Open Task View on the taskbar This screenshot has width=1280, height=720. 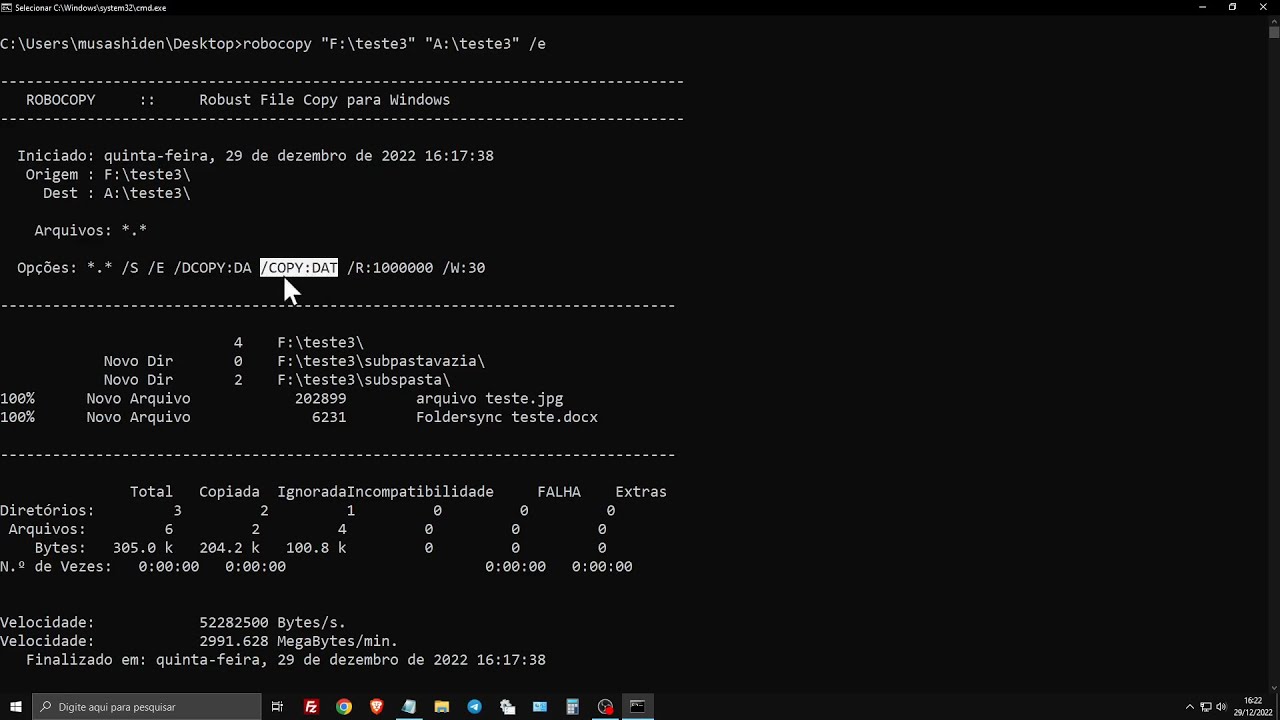(278, 707)
